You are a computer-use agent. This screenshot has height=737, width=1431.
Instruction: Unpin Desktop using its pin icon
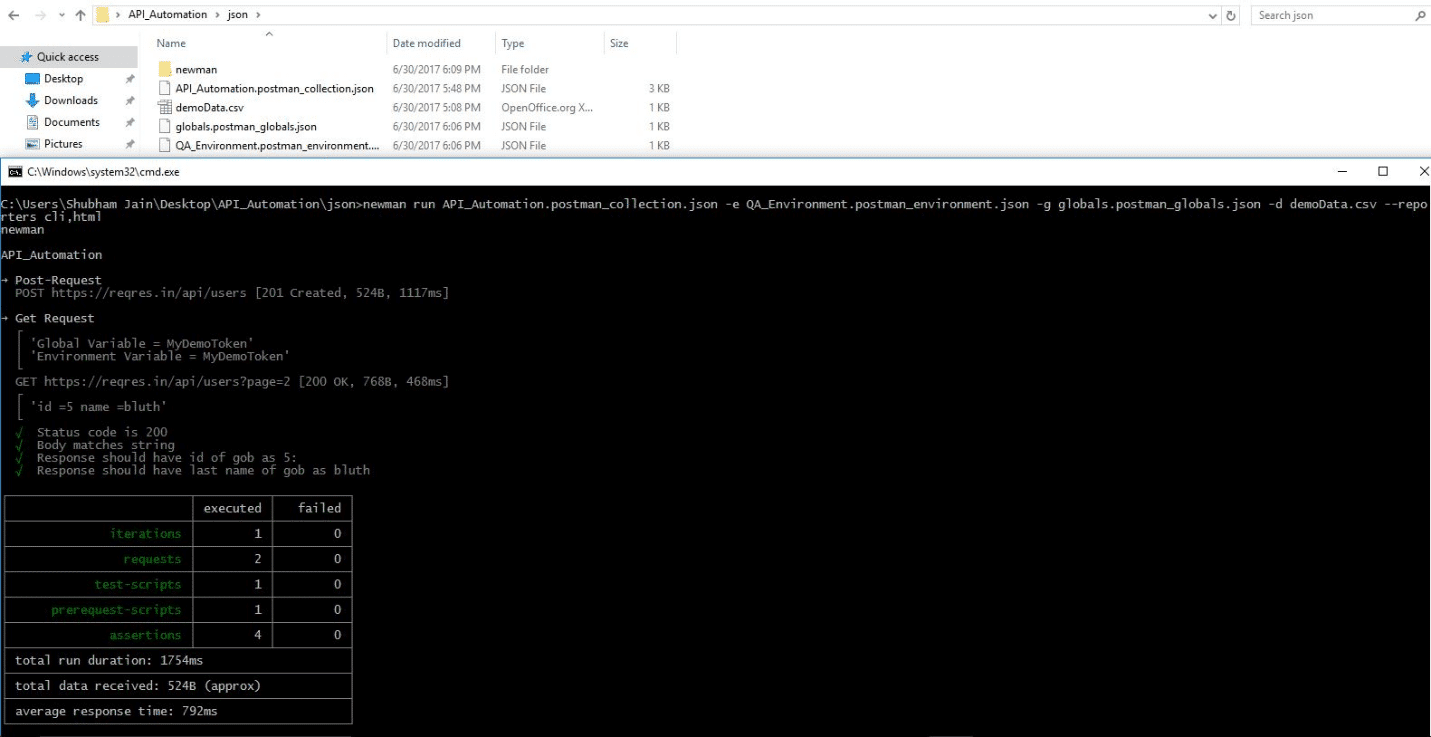(x=130, y=79)
